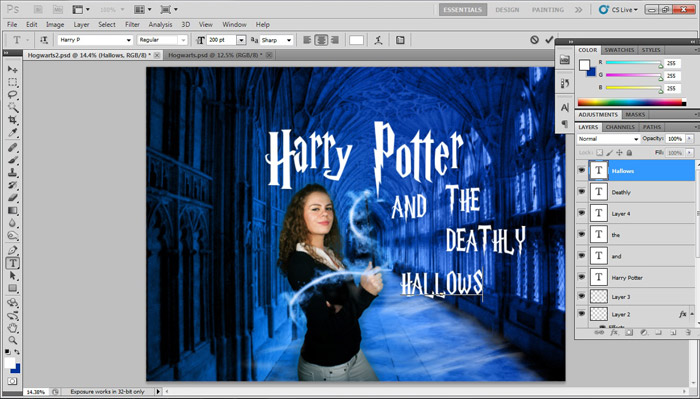Image resolution: width=700 pixels, height=399 pixels.
Task: Select the Crop tool
Action: click(12, 120)
